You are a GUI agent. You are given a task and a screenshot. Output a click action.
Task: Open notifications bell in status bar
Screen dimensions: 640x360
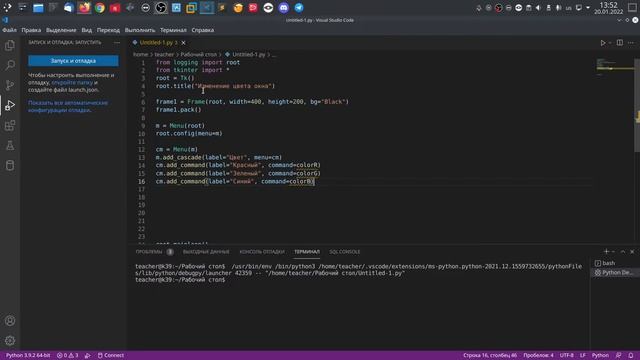(631, 356)
